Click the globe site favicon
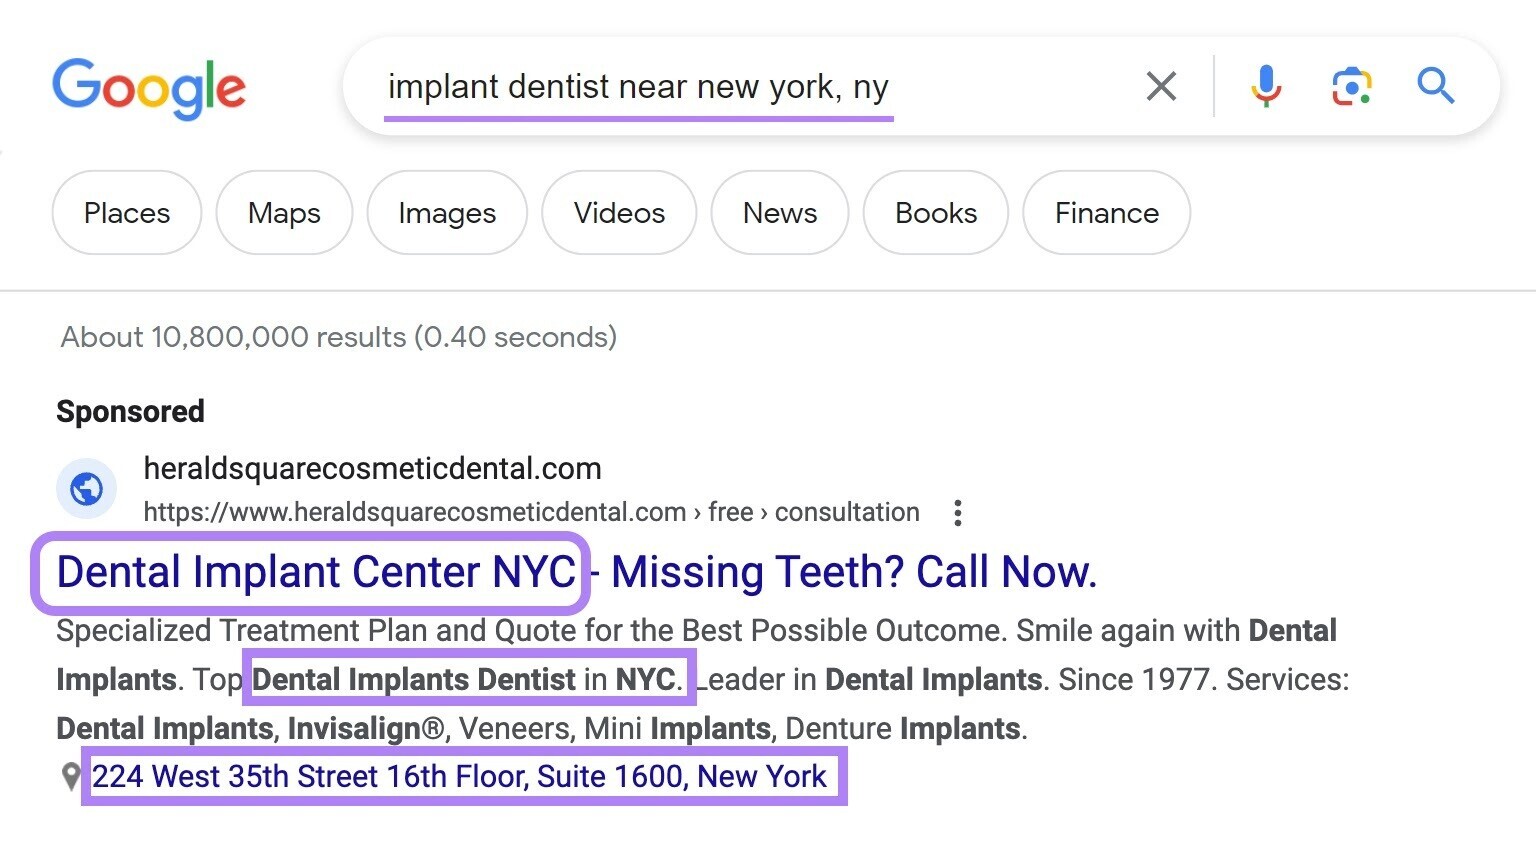 [87, 489]
